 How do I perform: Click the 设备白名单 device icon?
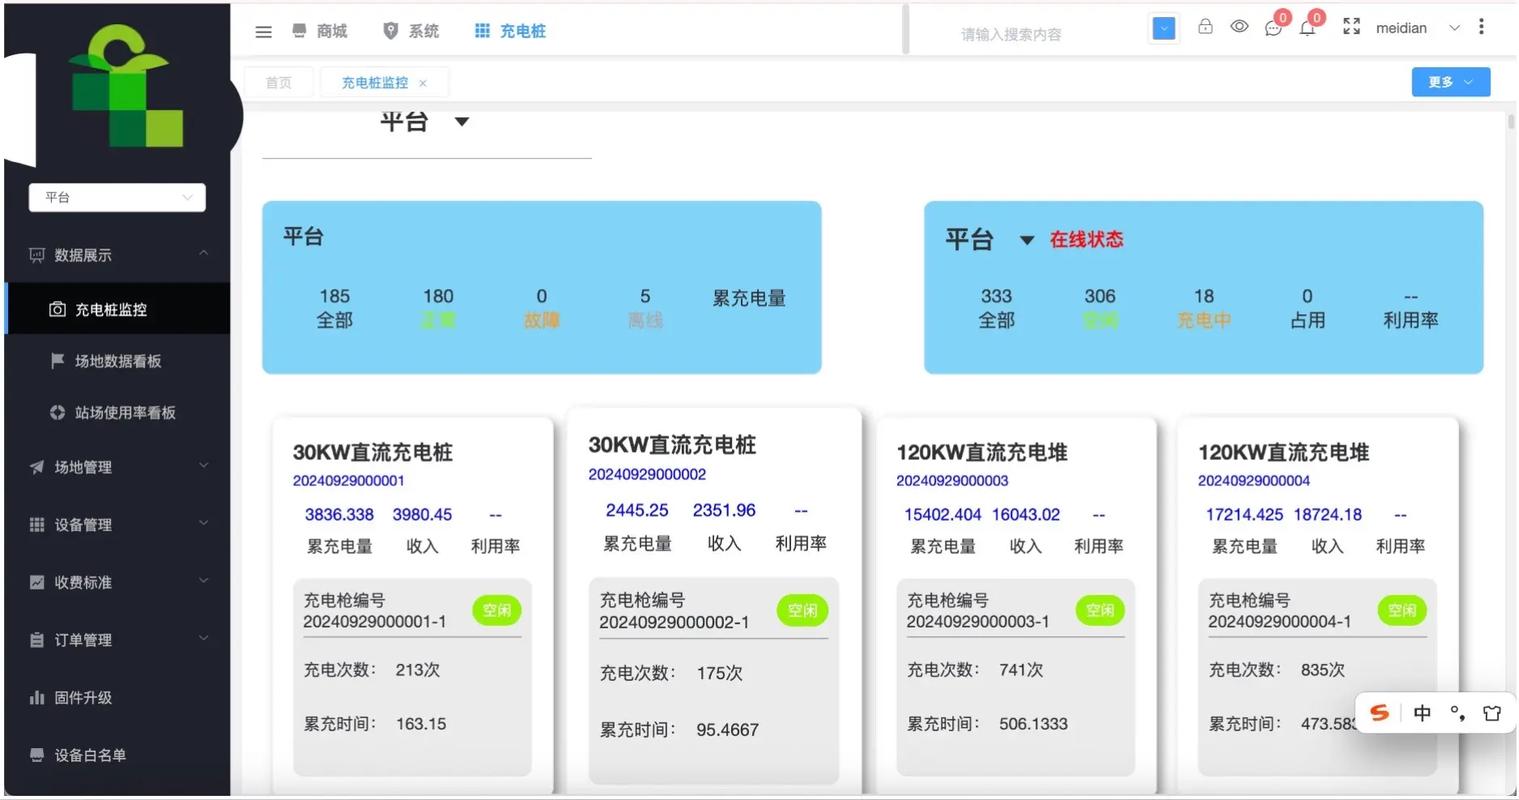pyautogui.click(x=37, y=755)
